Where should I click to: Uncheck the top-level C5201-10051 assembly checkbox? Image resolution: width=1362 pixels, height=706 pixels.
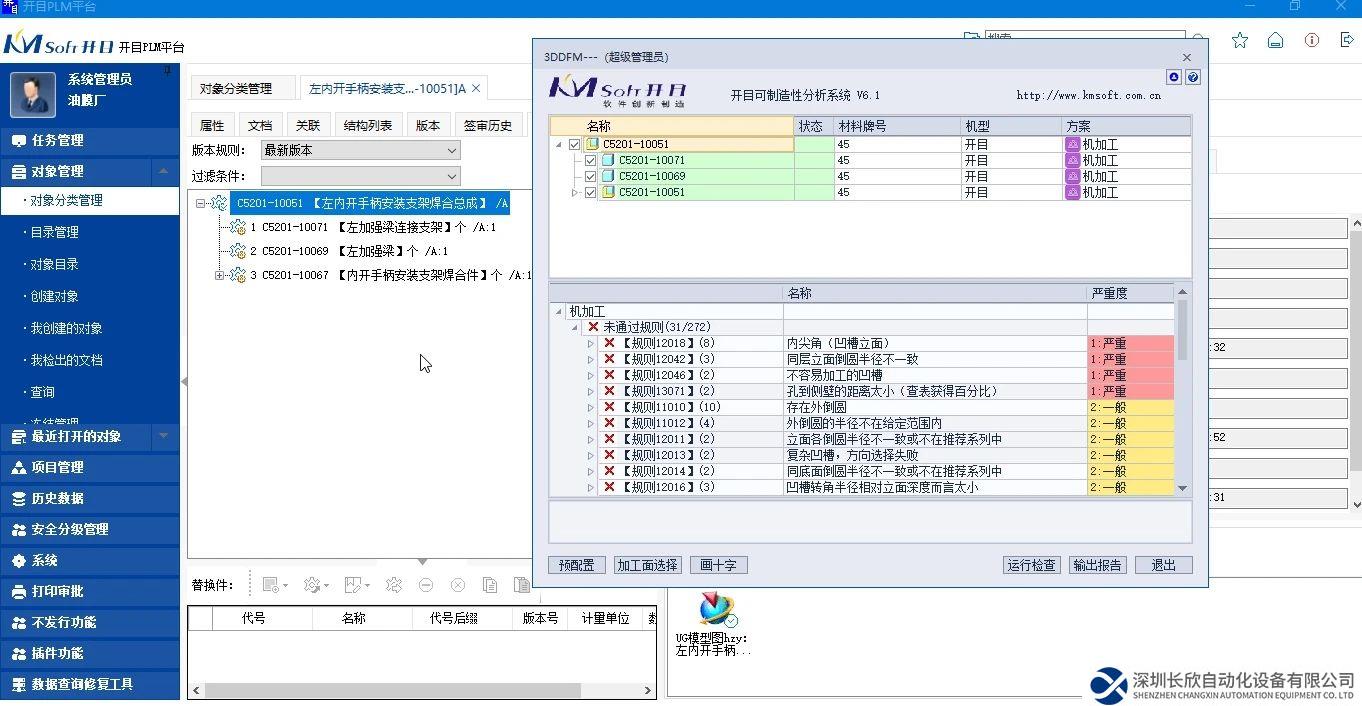point(574,144)
